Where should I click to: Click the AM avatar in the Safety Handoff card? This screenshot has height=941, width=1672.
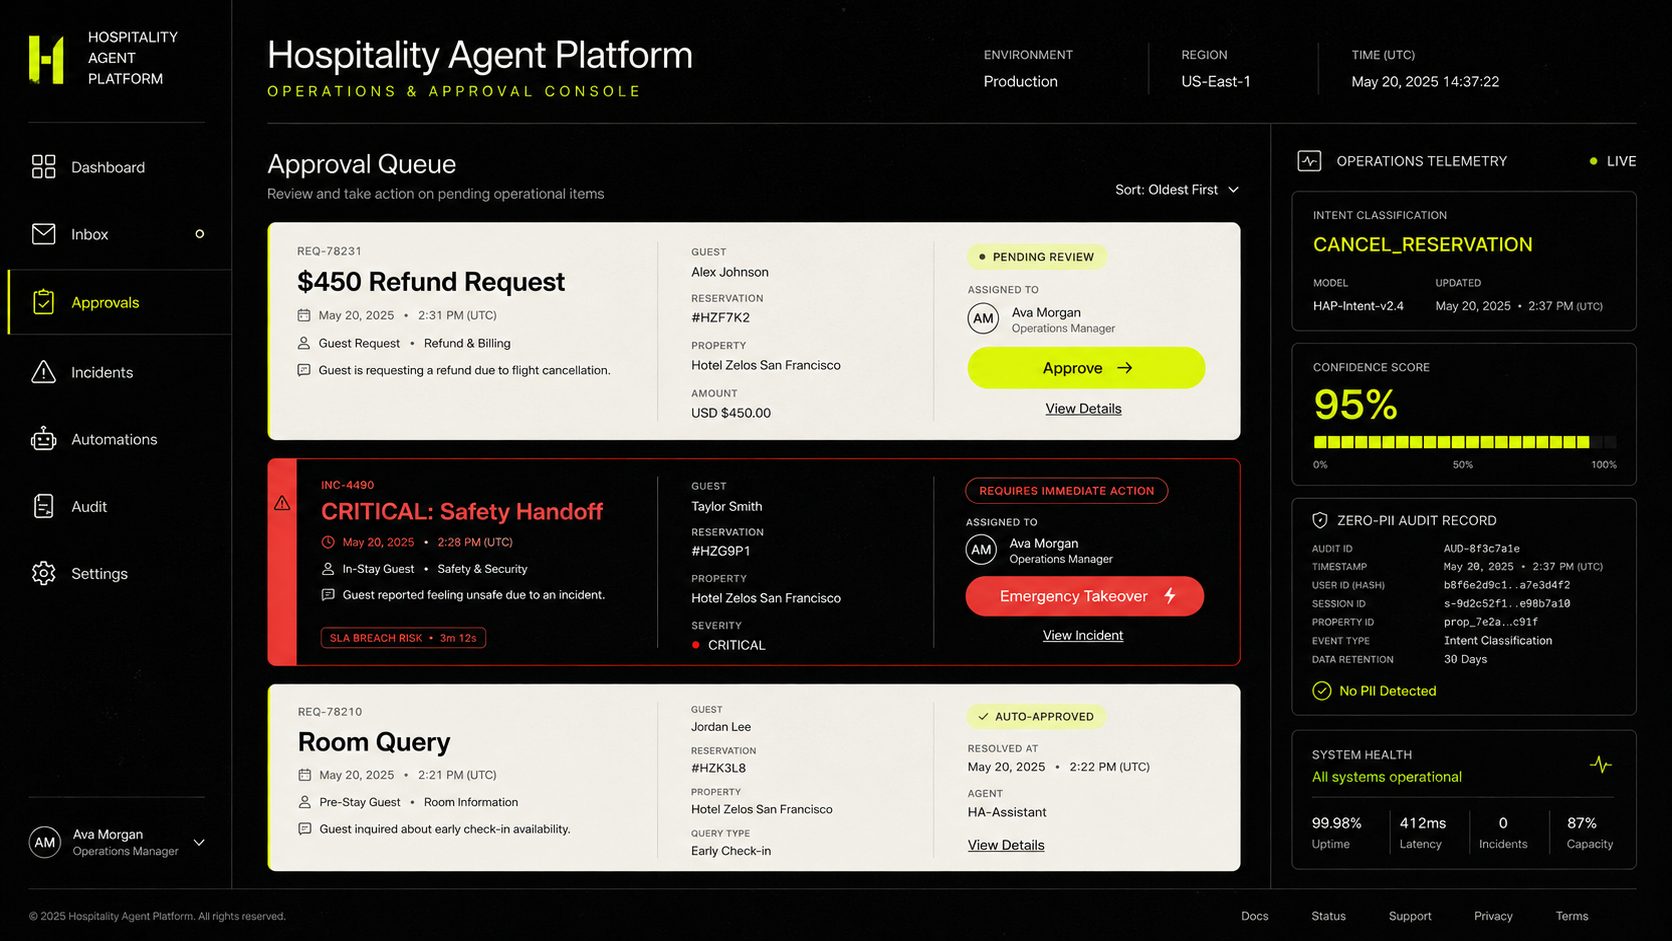pyautogui.click(x=982, y=550)
